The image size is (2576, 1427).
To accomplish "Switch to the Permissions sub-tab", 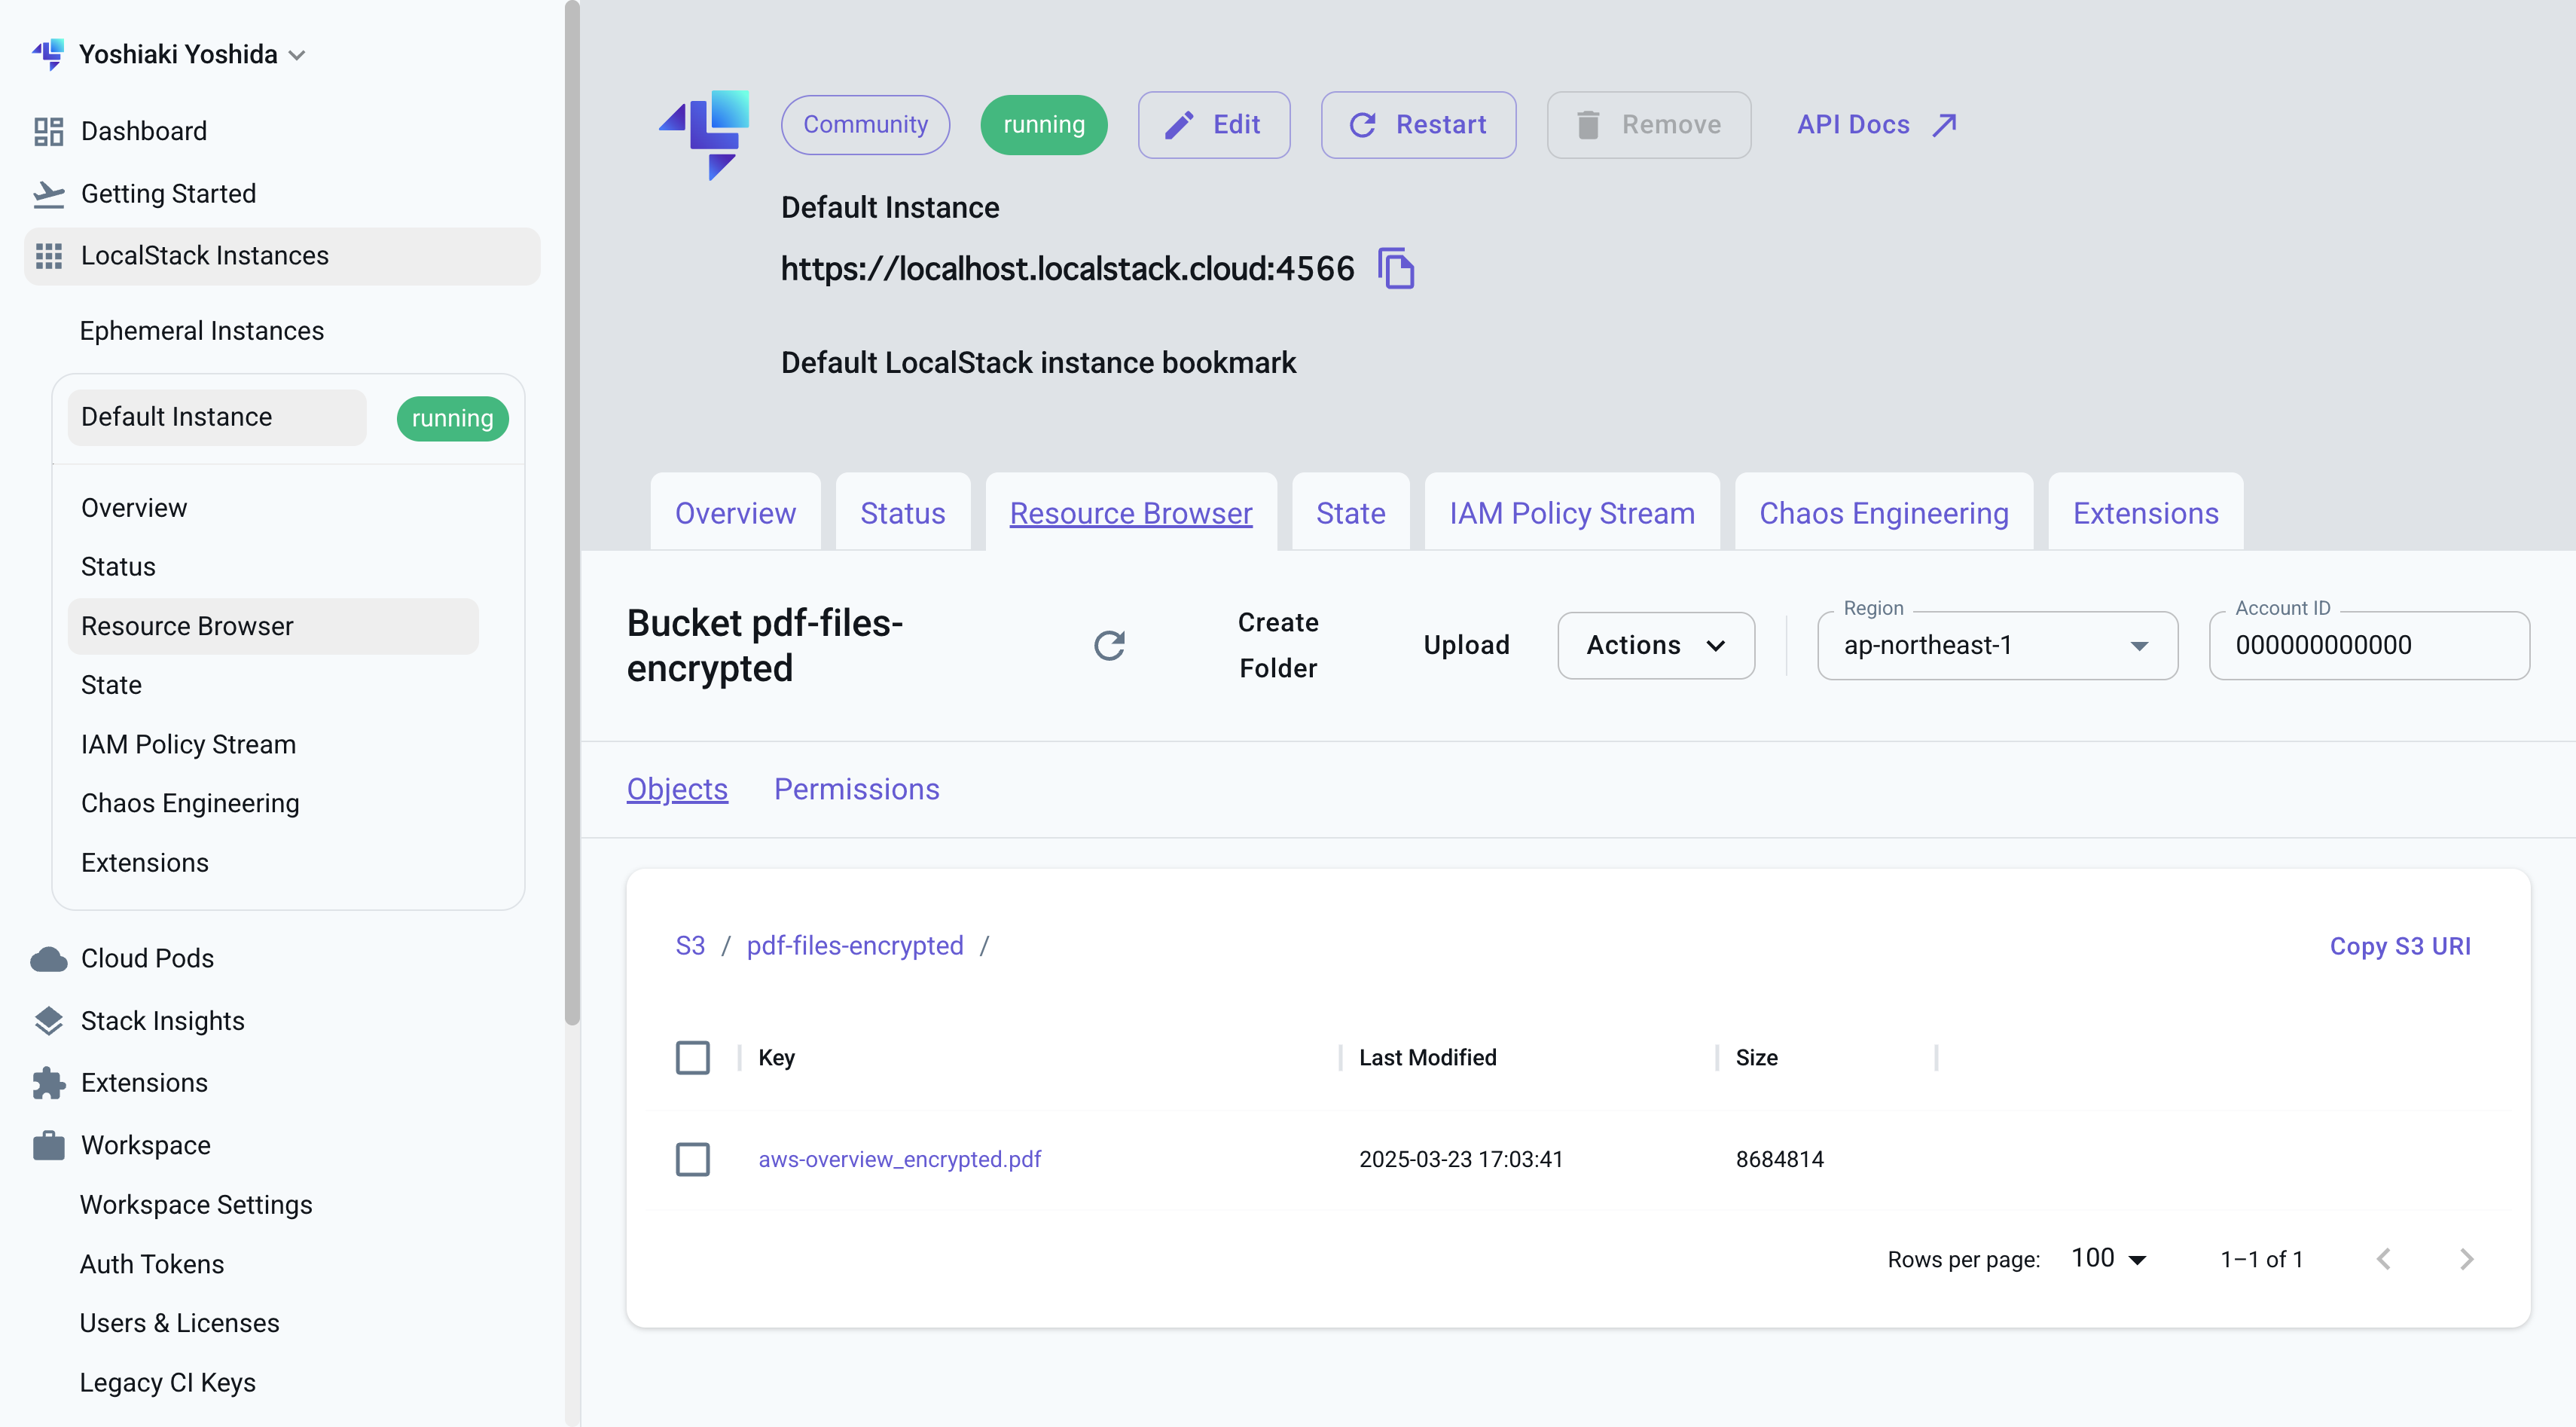I will (857, 790).
